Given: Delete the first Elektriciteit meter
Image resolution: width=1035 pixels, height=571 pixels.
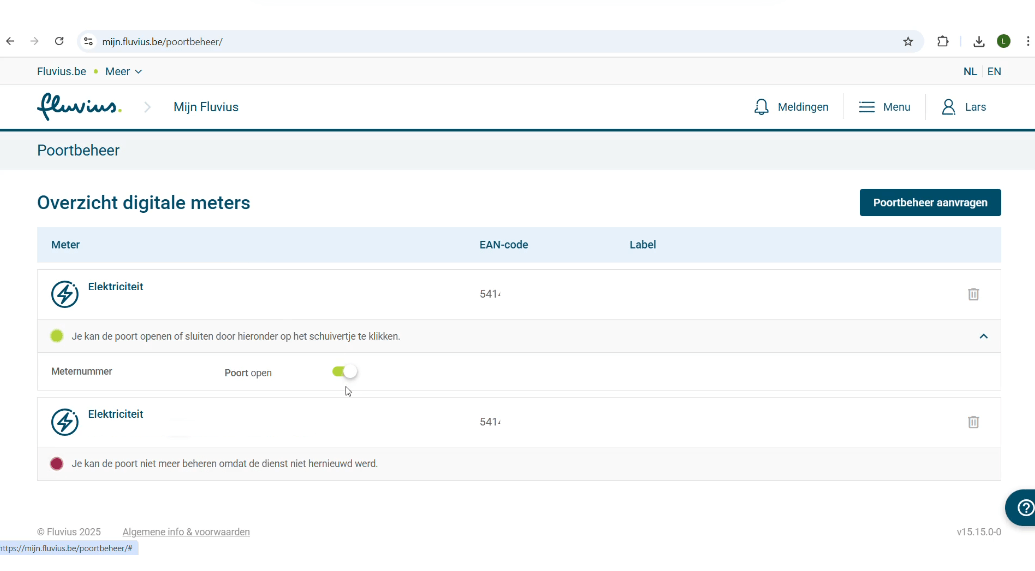Looking at the screenshot, I should click(x=973, y=294).
